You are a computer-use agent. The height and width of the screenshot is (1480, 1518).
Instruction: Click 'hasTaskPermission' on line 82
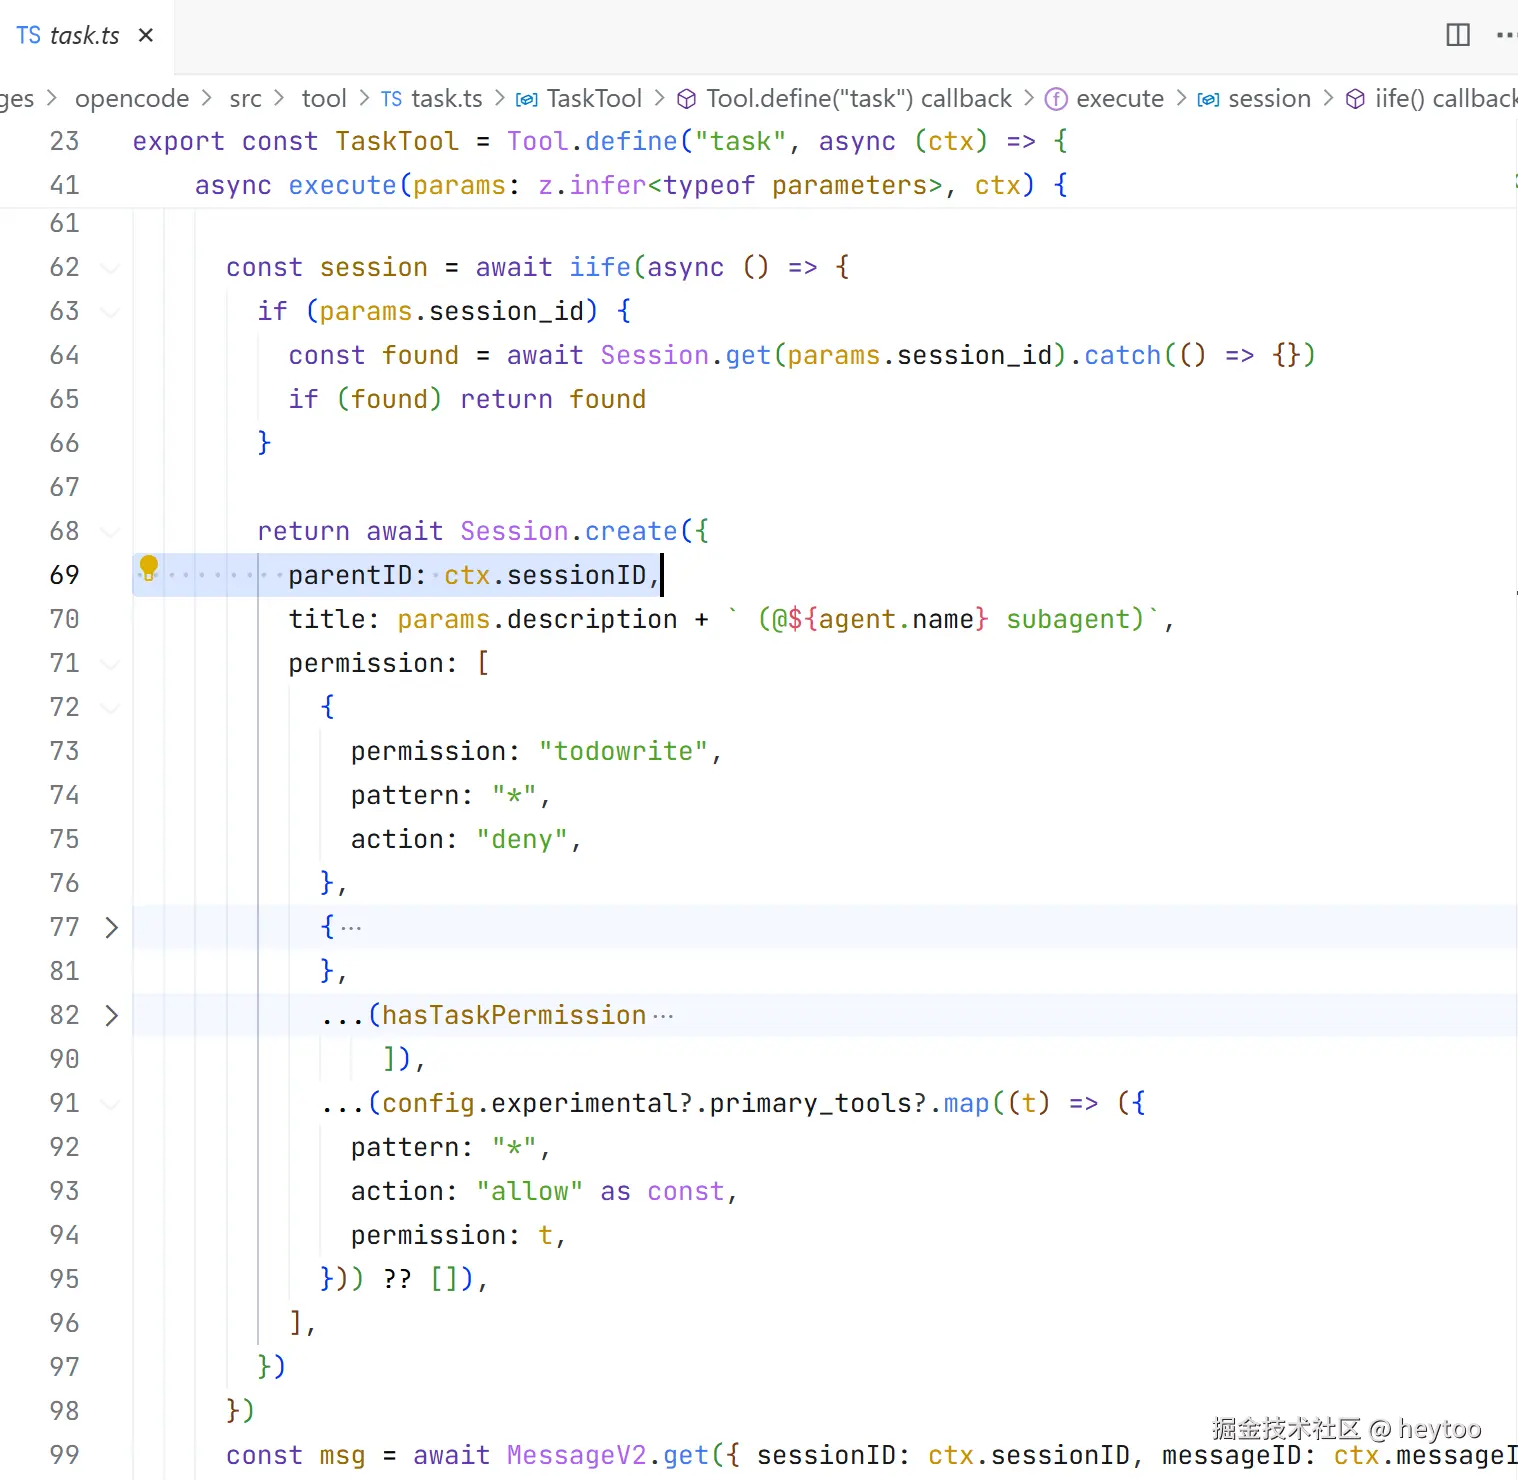pyautogui.click(x=514, y=1015)
